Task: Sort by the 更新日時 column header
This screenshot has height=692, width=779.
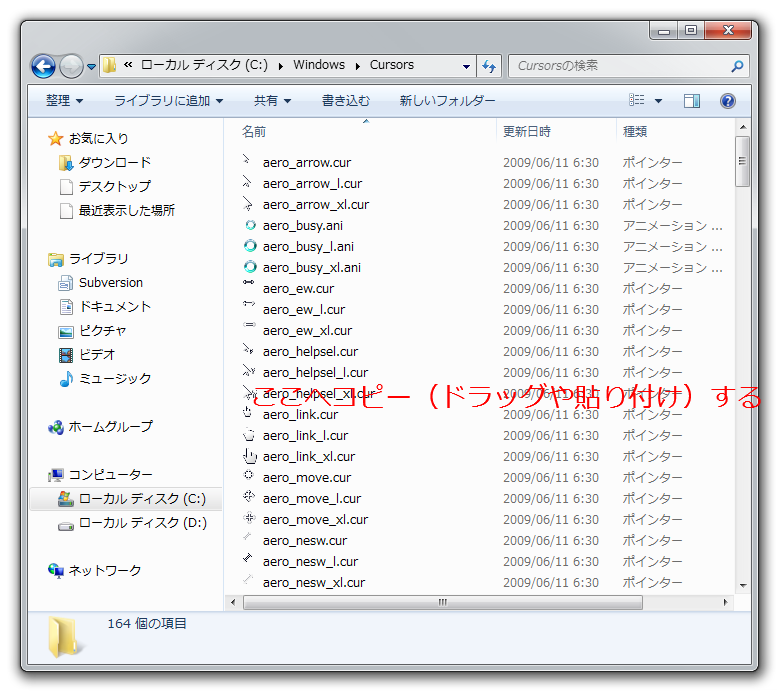Action: click(527, 131)
